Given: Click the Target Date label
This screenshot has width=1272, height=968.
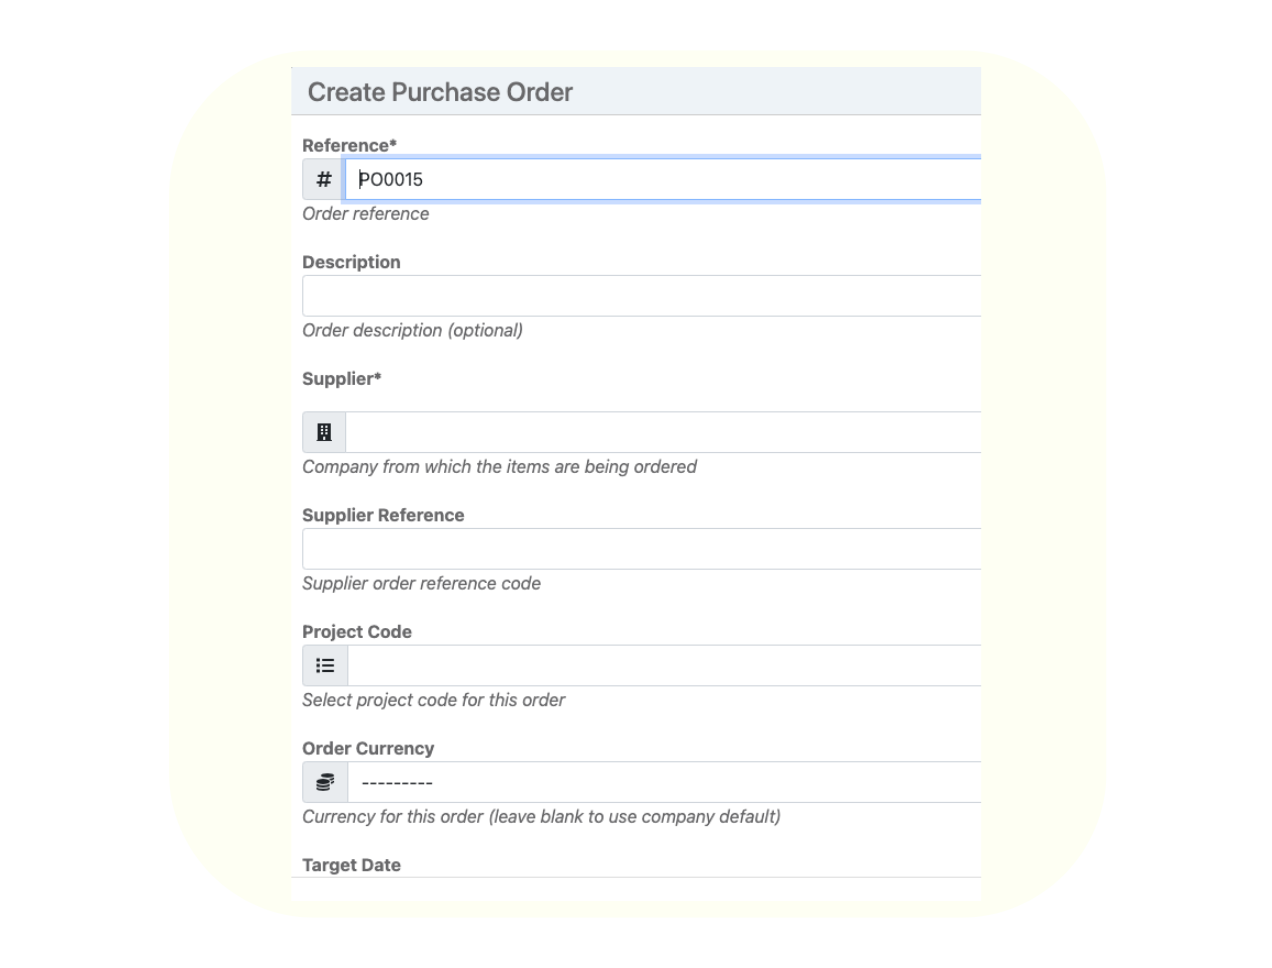Looking at the screenshot, I should [351, 865].
